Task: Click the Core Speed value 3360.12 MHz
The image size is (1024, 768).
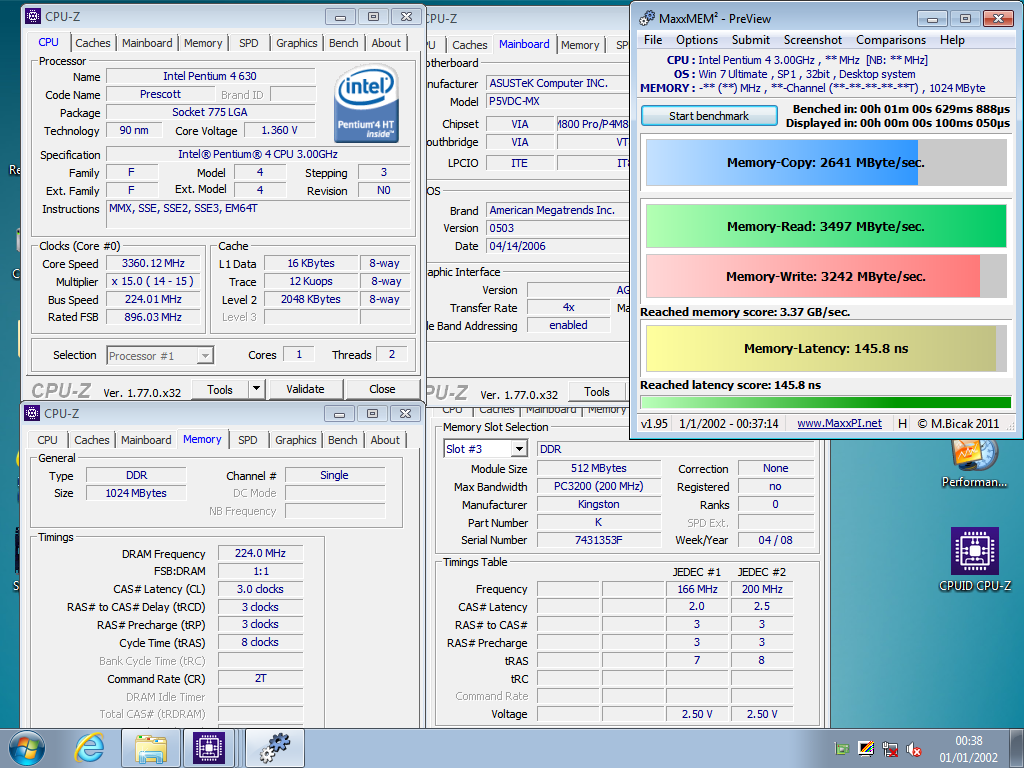Action: [153, 263]
